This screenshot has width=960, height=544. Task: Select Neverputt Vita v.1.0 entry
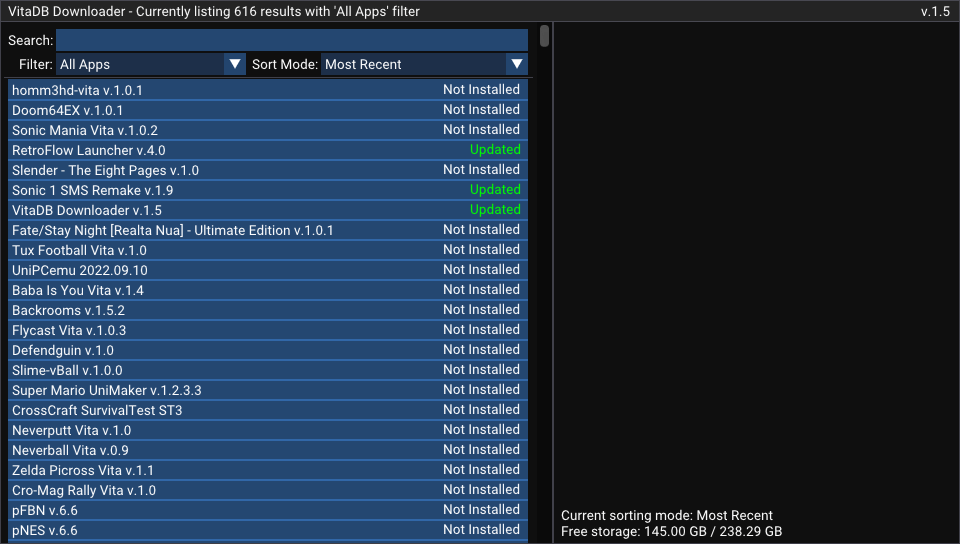(268, 430)
